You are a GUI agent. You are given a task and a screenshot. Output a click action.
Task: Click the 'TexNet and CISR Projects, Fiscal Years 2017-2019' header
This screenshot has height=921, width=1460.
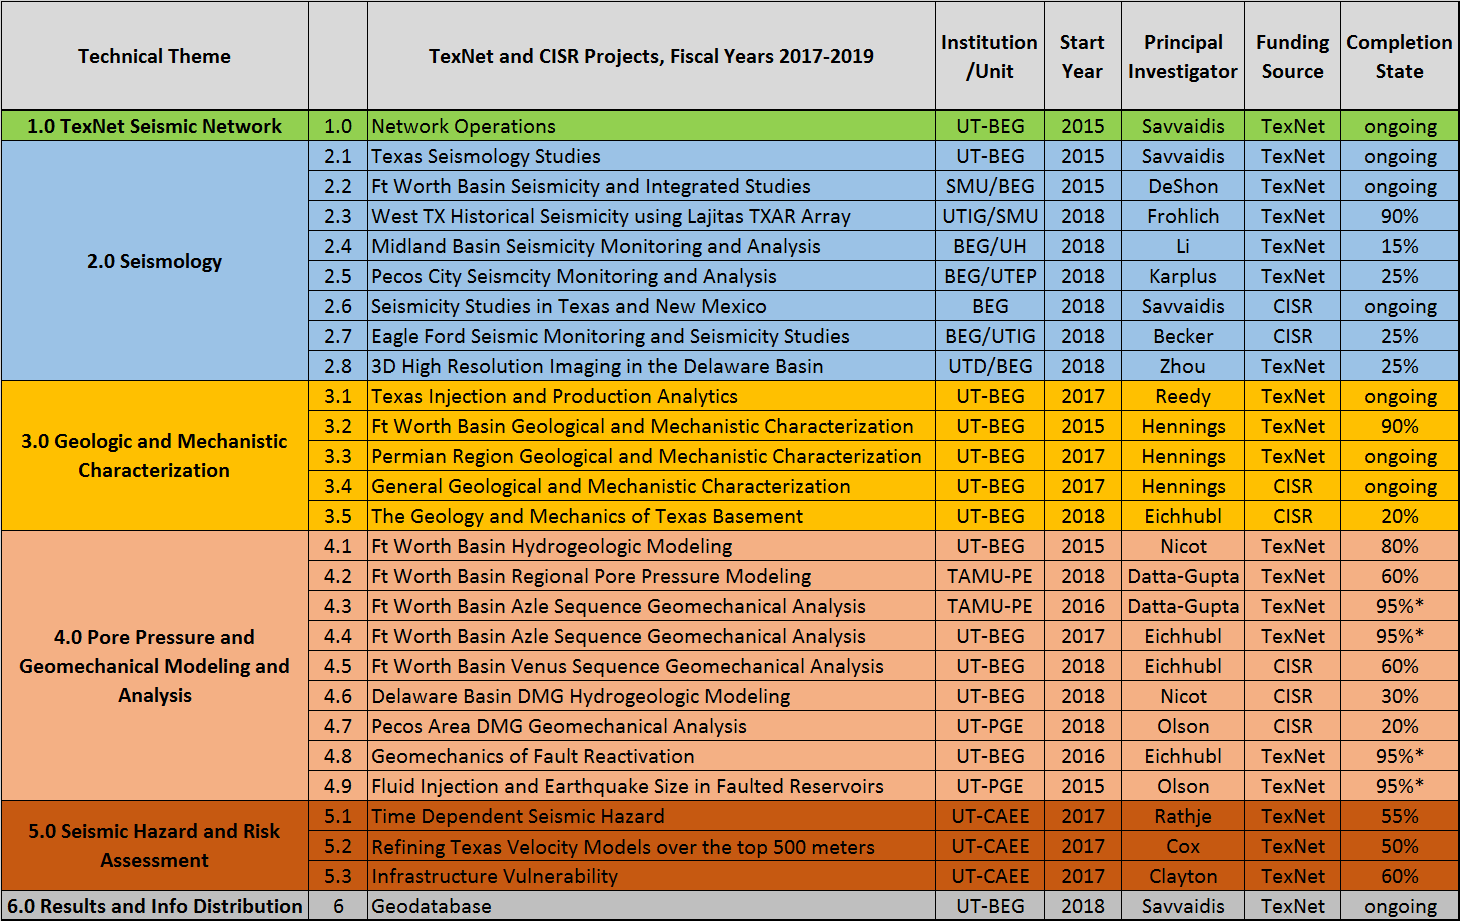651,56
